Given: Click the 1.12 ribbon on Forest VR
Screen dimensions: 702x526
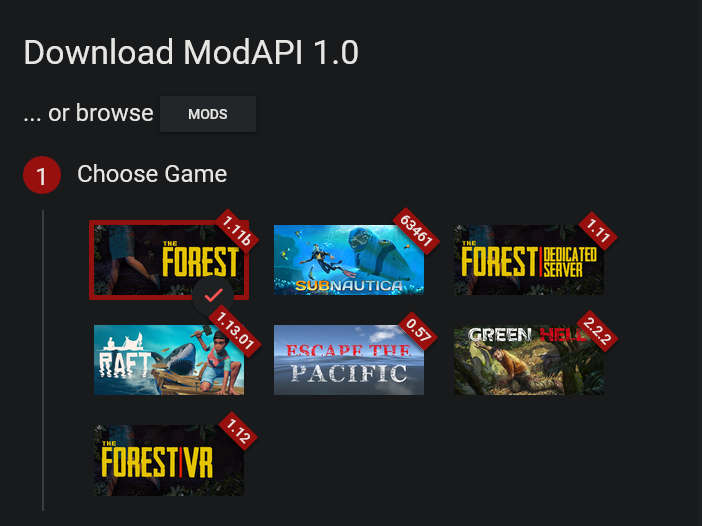Looking at the screenshot, I should click(x=238, y=431).
